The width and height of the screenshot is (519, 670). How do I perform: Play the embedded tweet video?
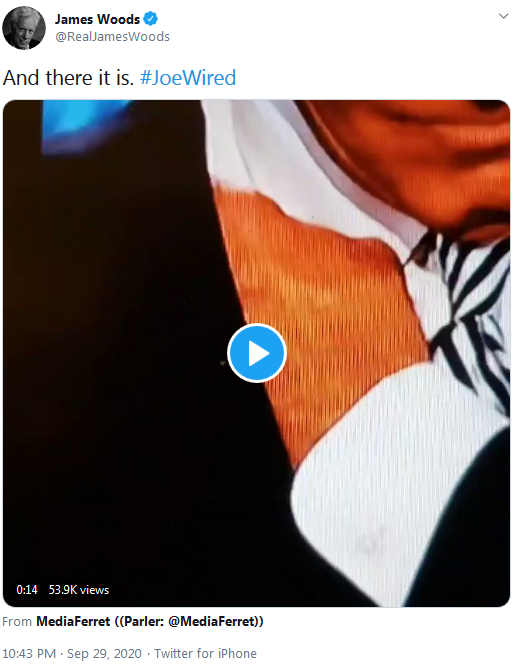coord(256,353)
